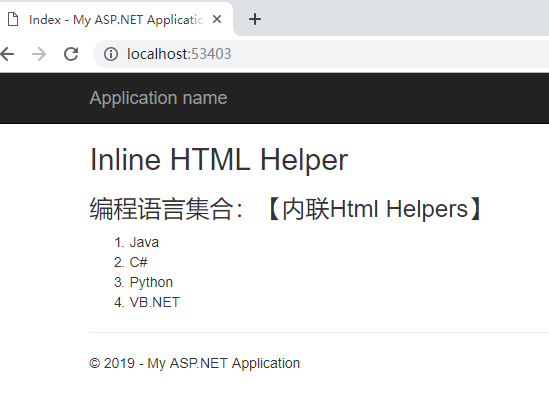Click the browser back arrow
The width and height of the screenshot is (549, 415).
6,54
